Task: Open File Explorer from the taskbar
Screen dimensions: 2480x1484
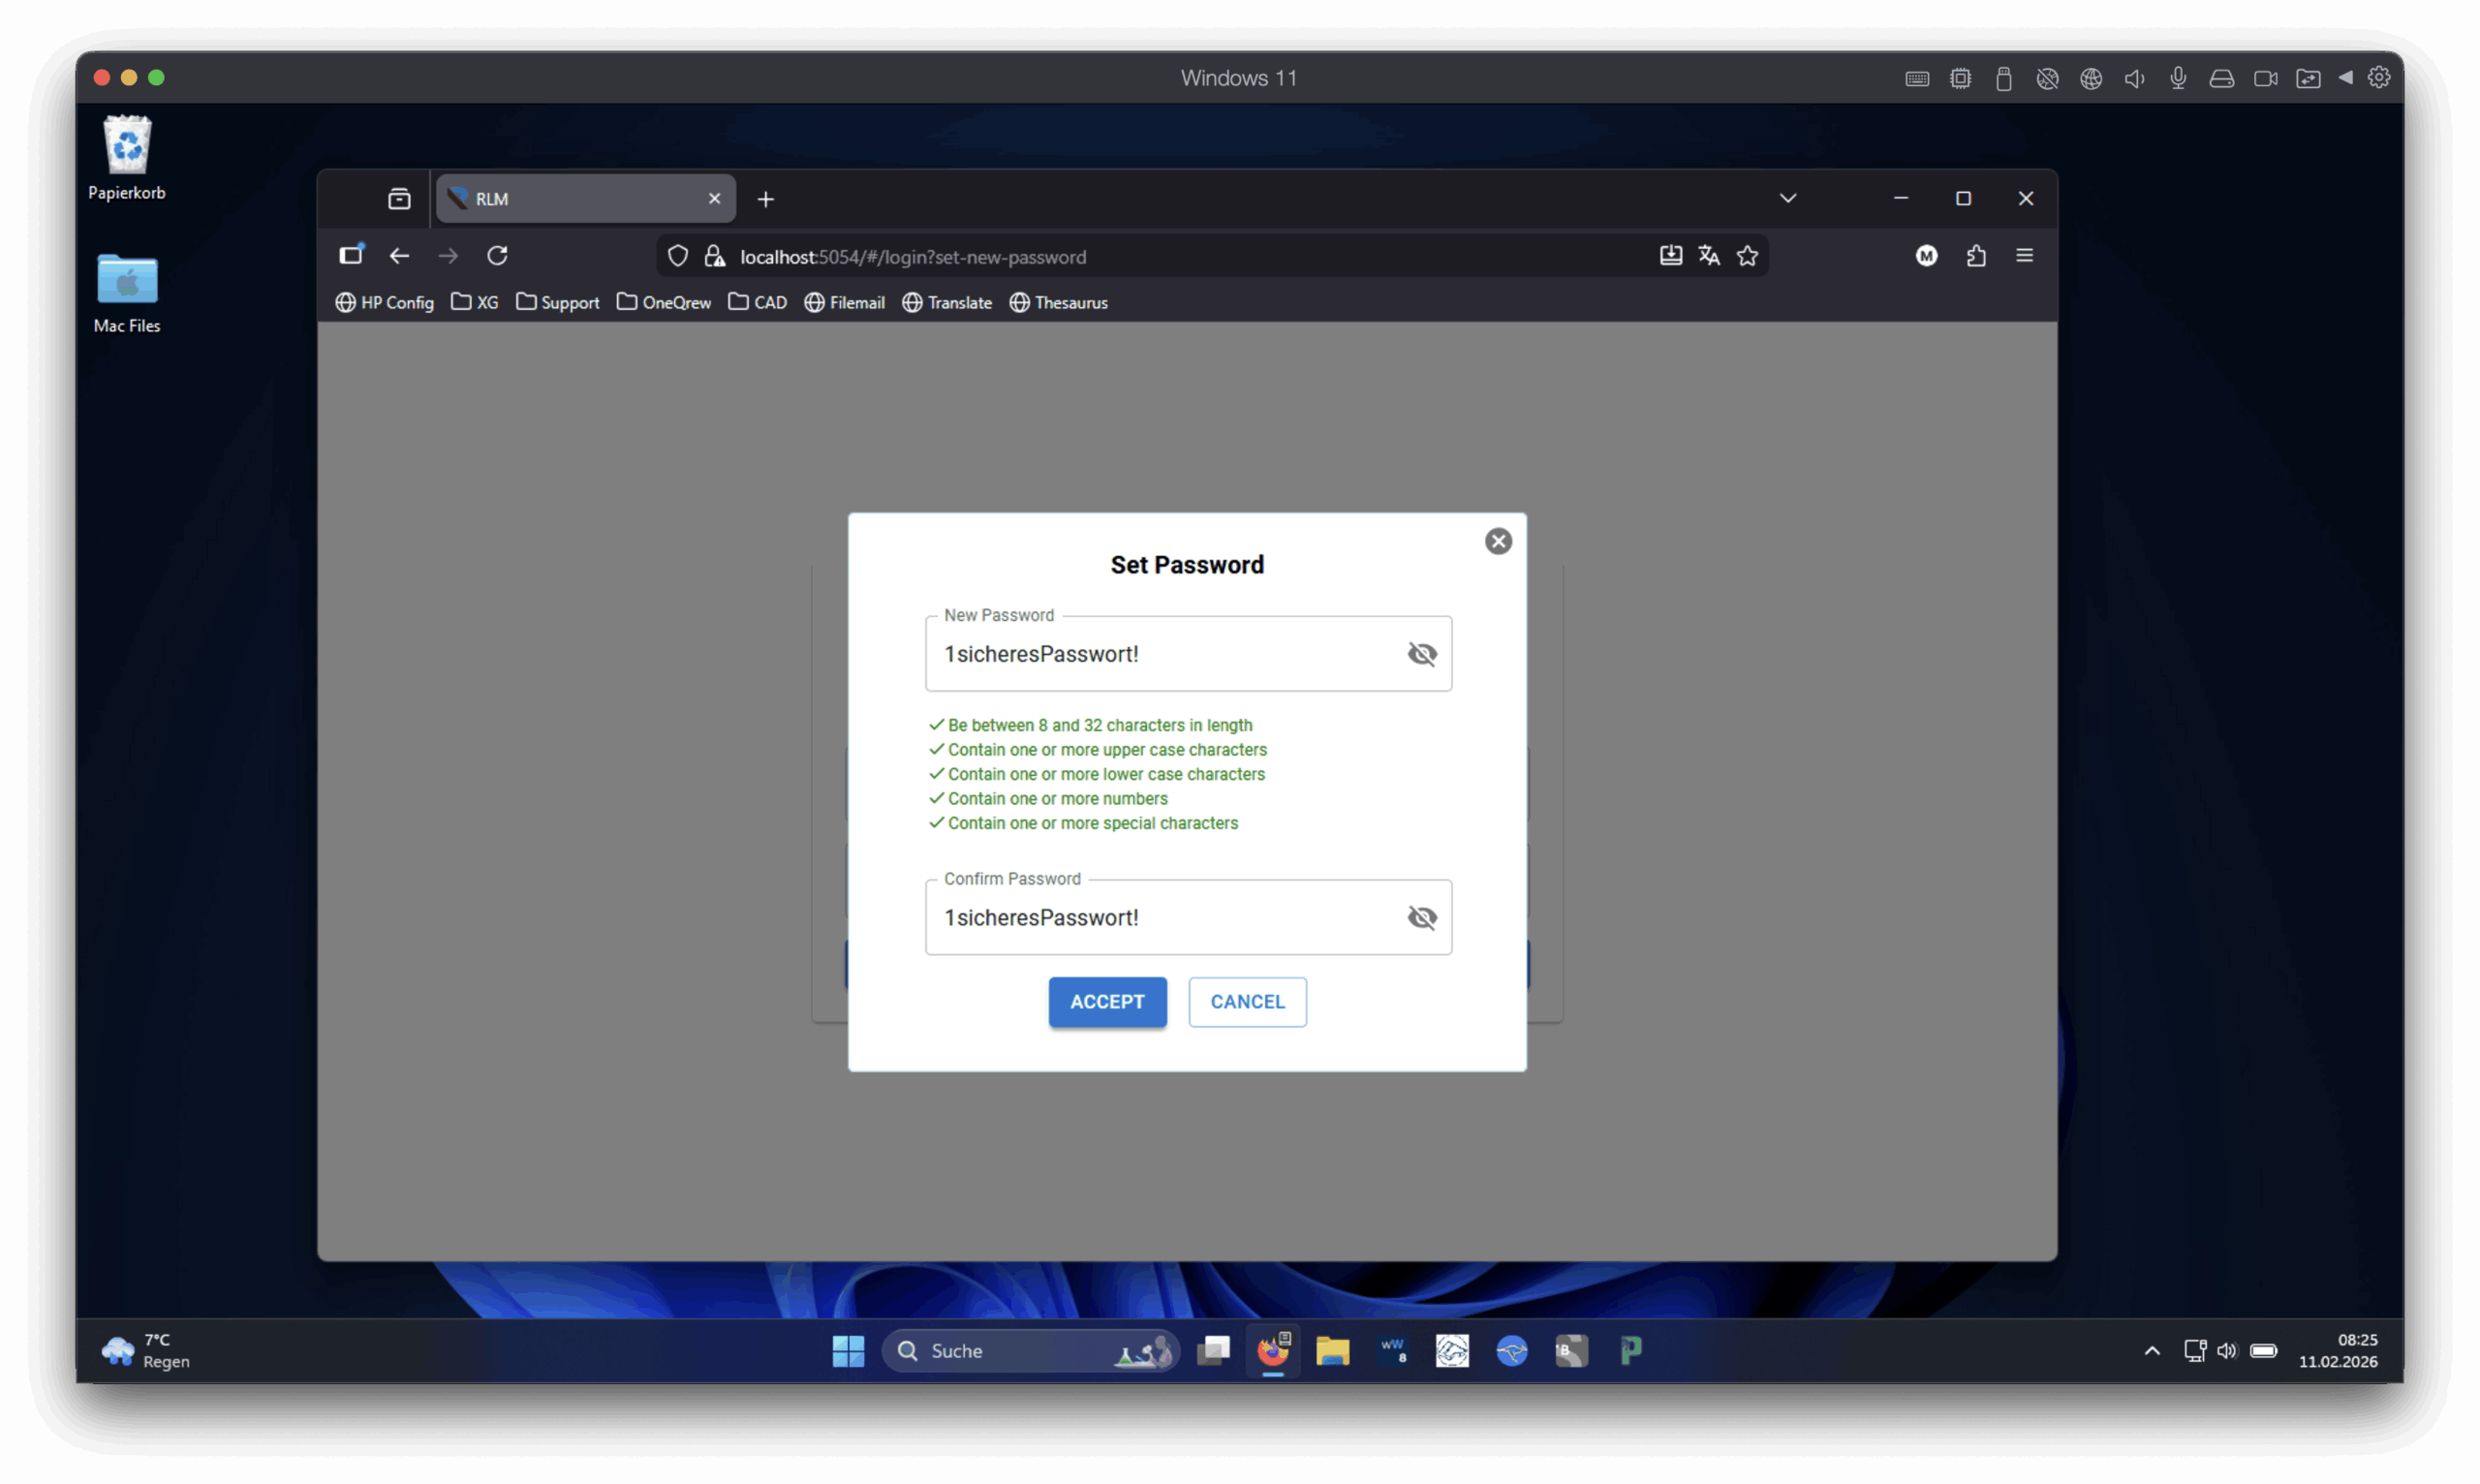Action: pos(1332,1351)
